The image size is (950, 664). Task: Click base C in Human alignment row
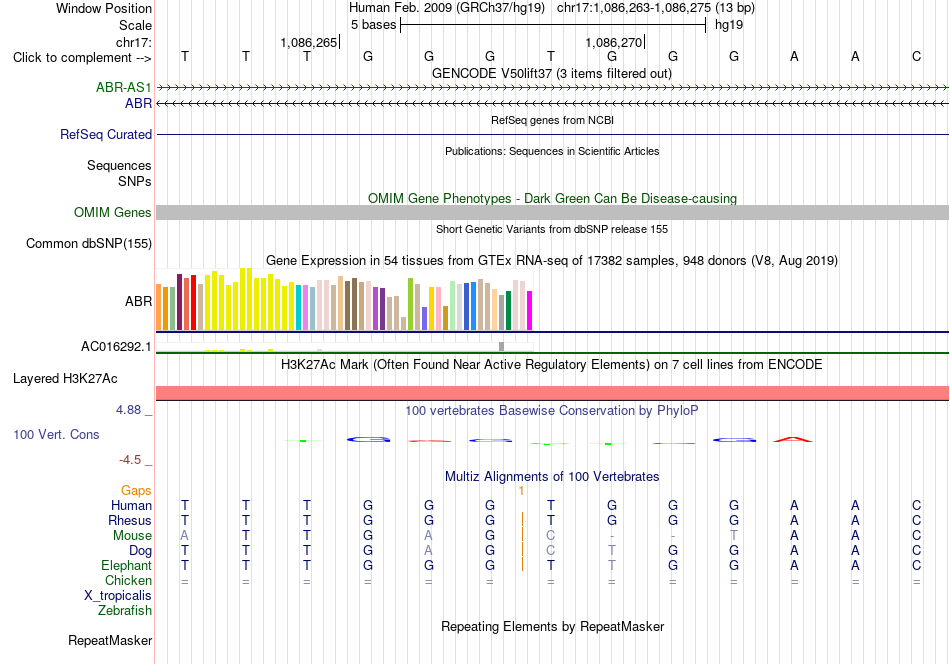point(916,505)
